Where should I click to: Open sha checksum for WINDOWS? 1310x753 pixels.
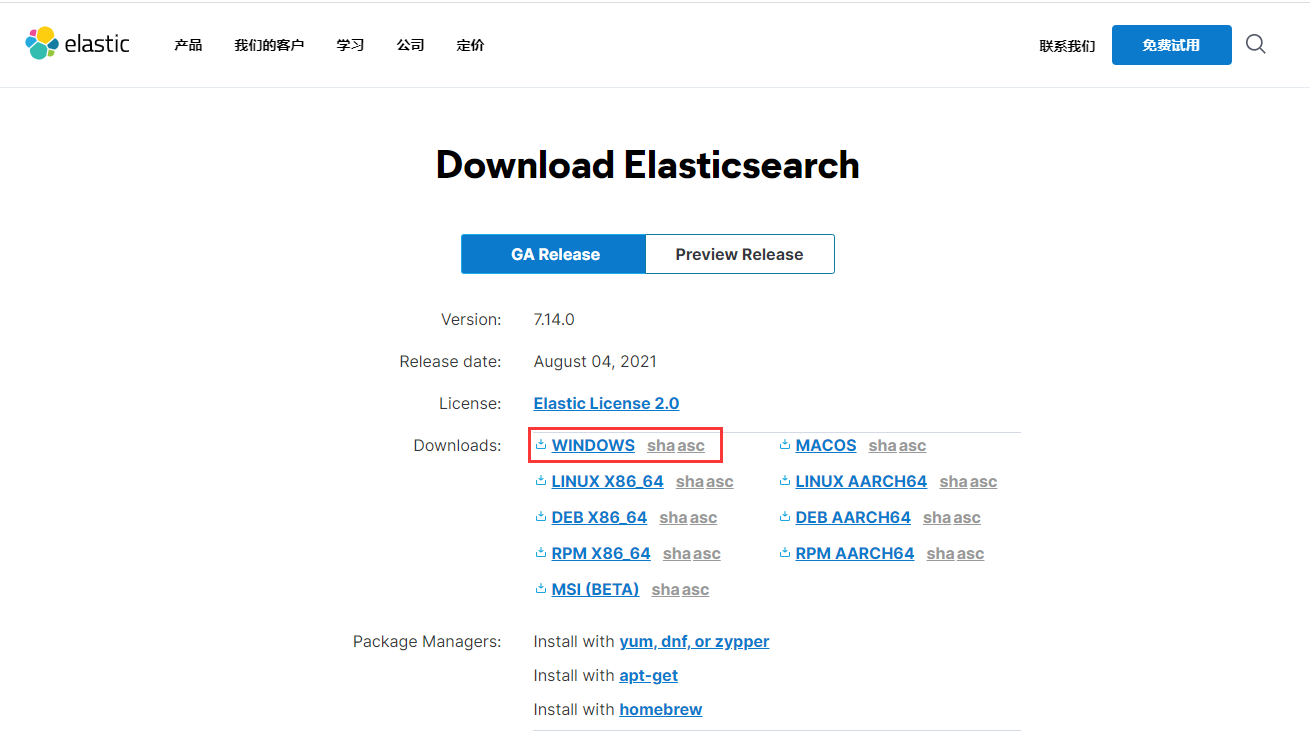[661, 446]
